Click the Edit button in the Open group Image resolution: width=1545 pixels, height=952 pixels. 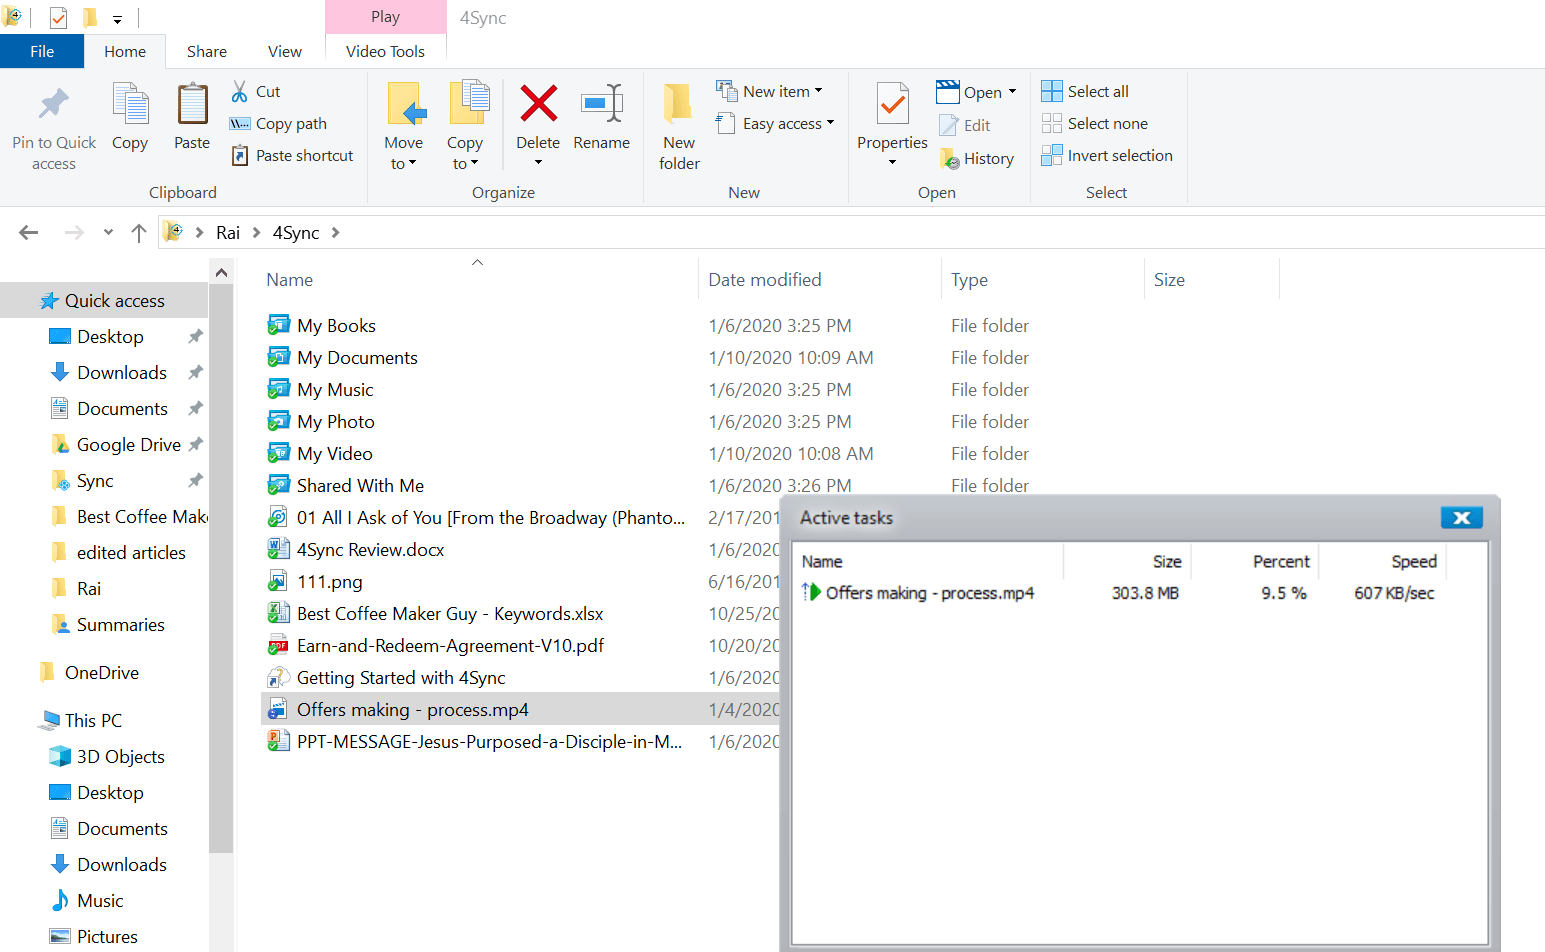[x=965, y=124]
